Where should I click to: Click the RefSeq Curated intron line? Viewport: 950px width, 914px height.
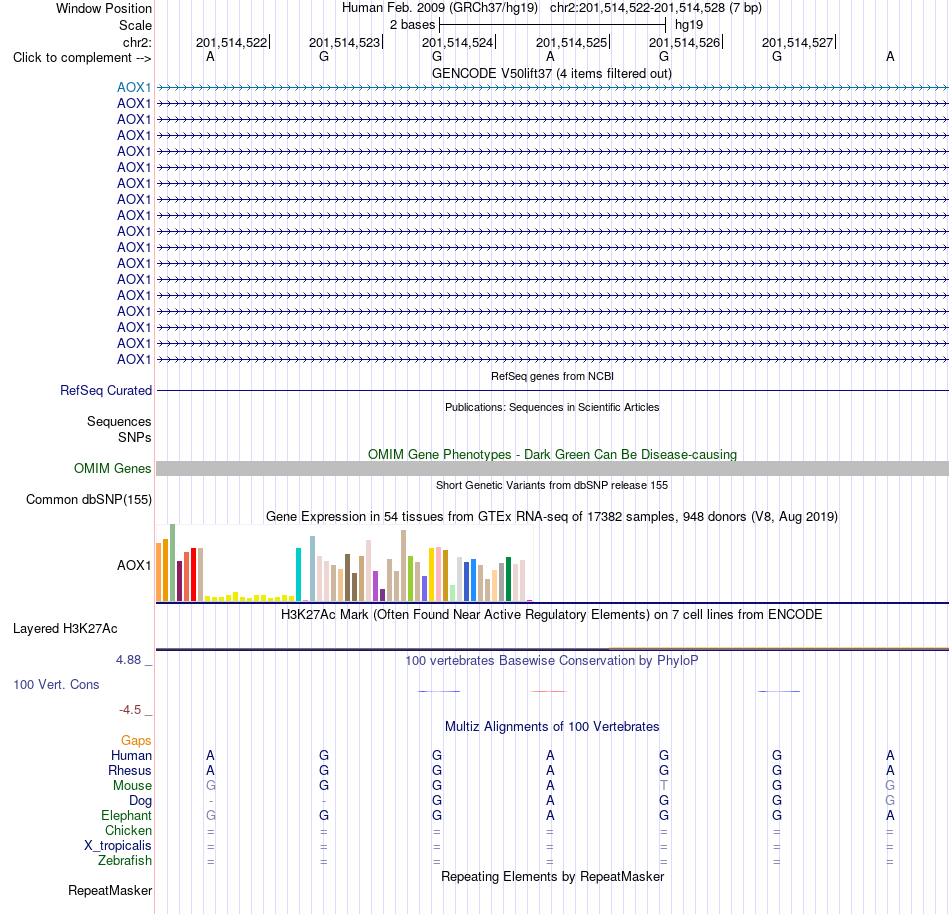coord(552,391)
